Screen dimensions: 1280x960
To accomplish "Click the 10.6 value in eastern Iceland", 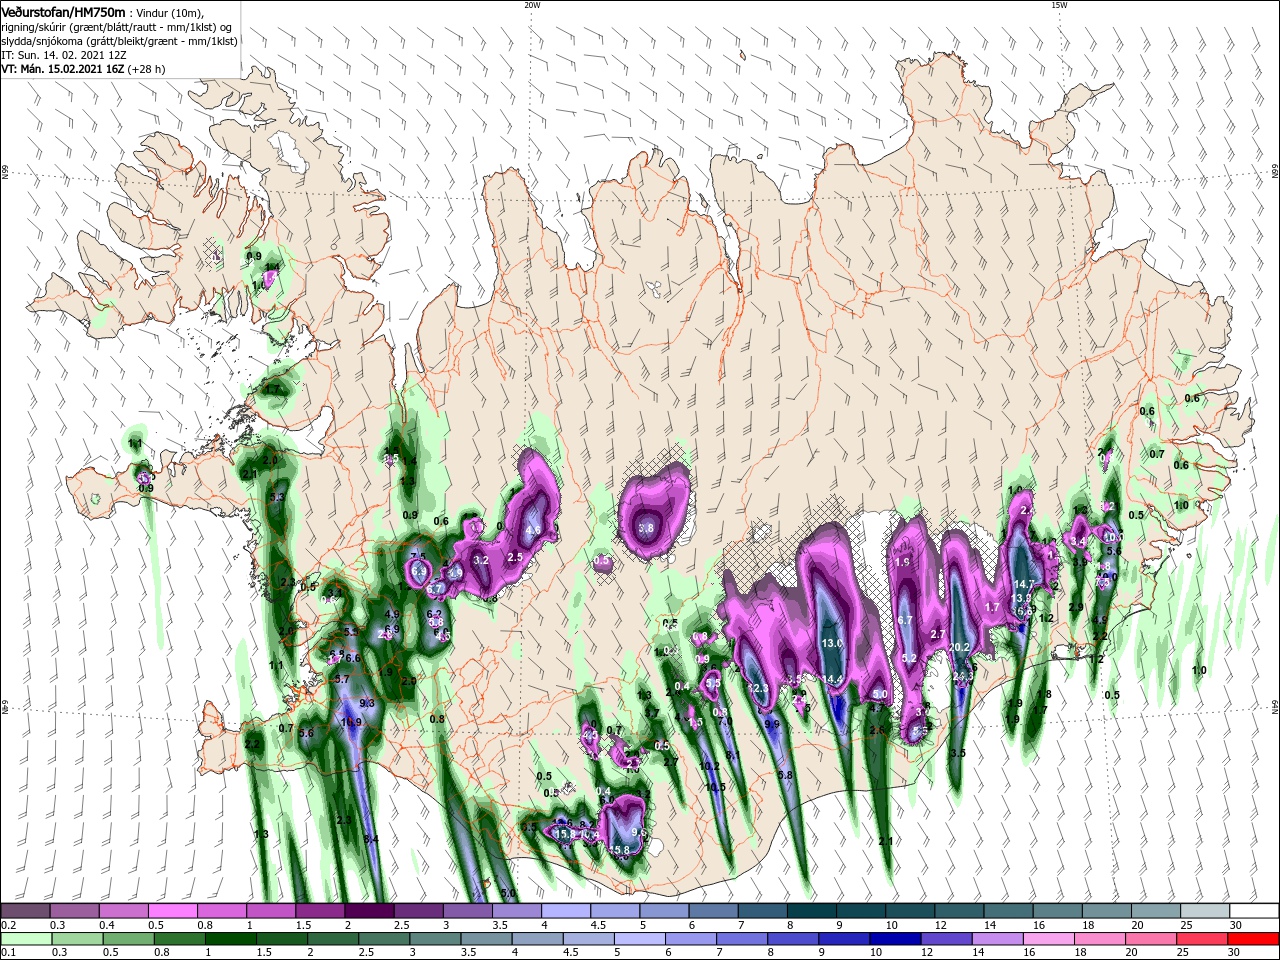I will [1113, 537].
